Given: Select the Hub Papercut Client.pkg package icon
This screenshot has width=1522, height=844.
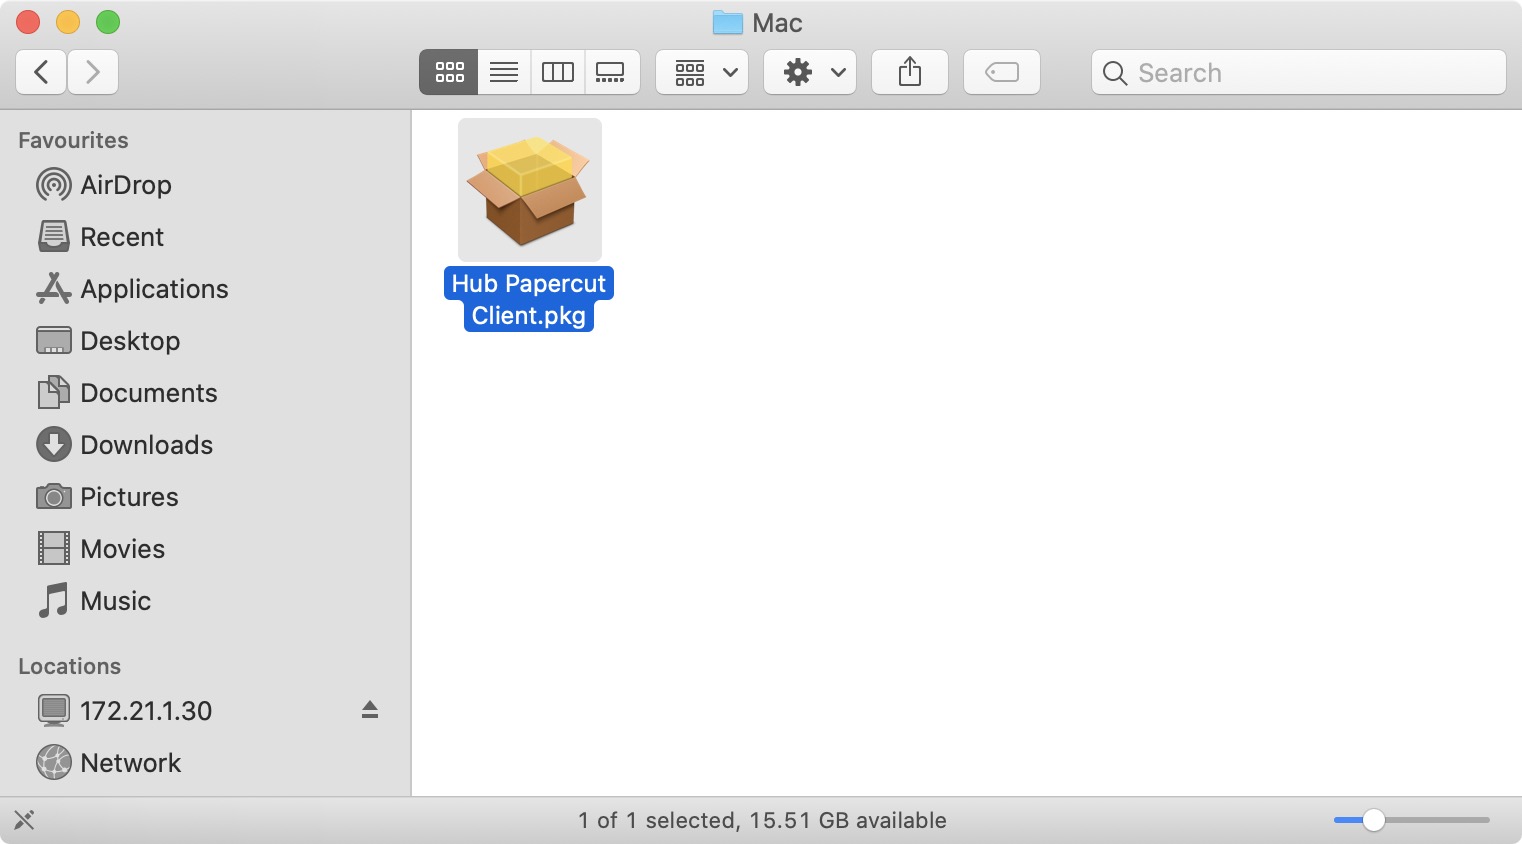Looking at the screenshot, I should tap(530, 190).
